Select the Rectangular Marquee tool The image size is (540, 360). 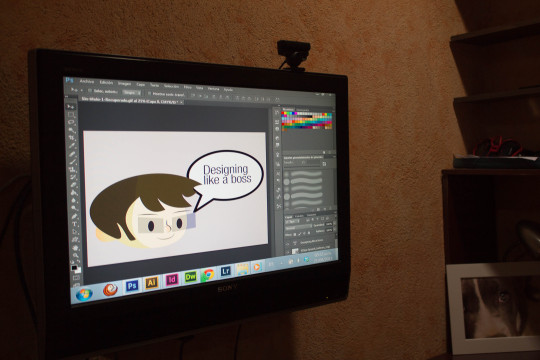pos(71,115)
